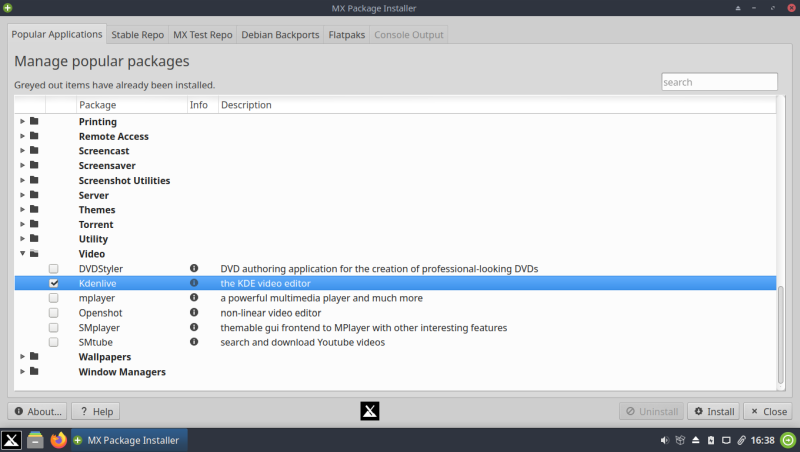Click MX Package Installer taskbar button
The image size is (800, 452).
(129, 440)
